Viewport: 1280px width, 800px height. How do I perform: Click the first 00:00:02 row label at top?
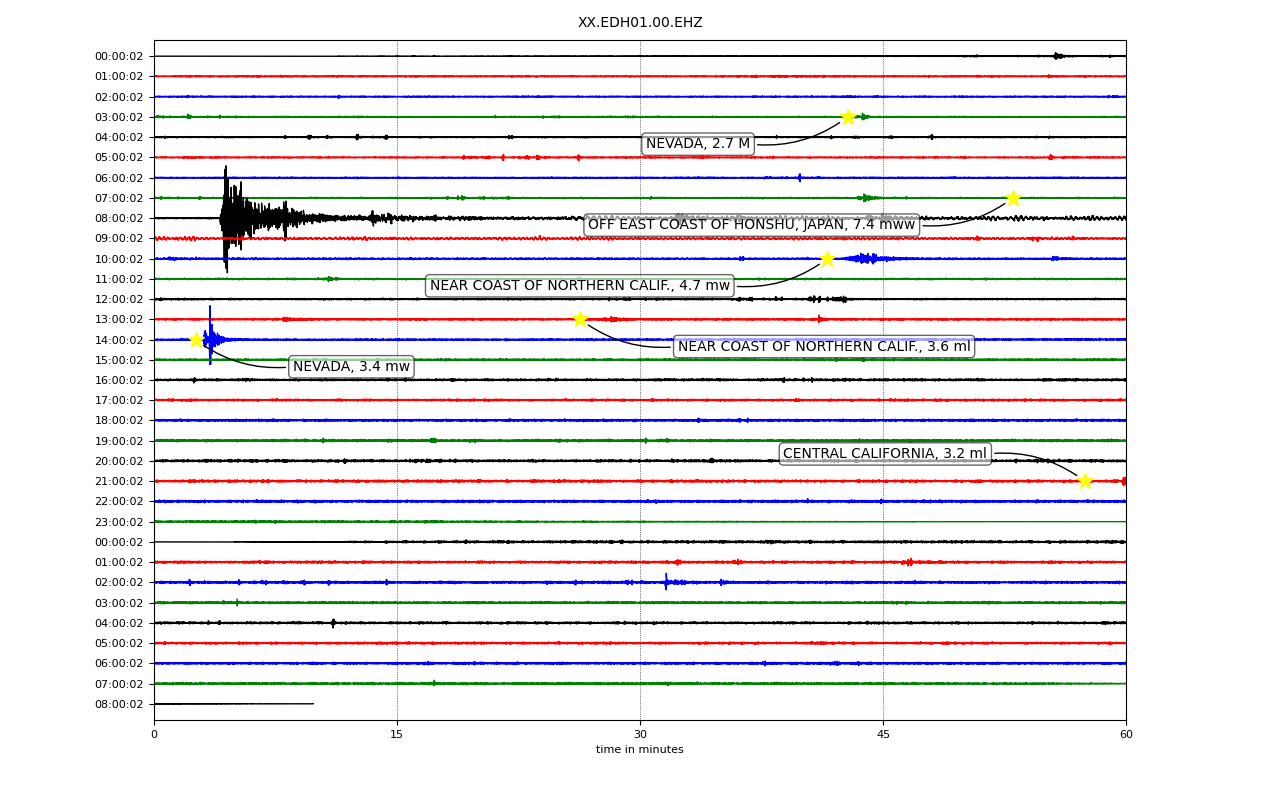(x=119, y=57)
